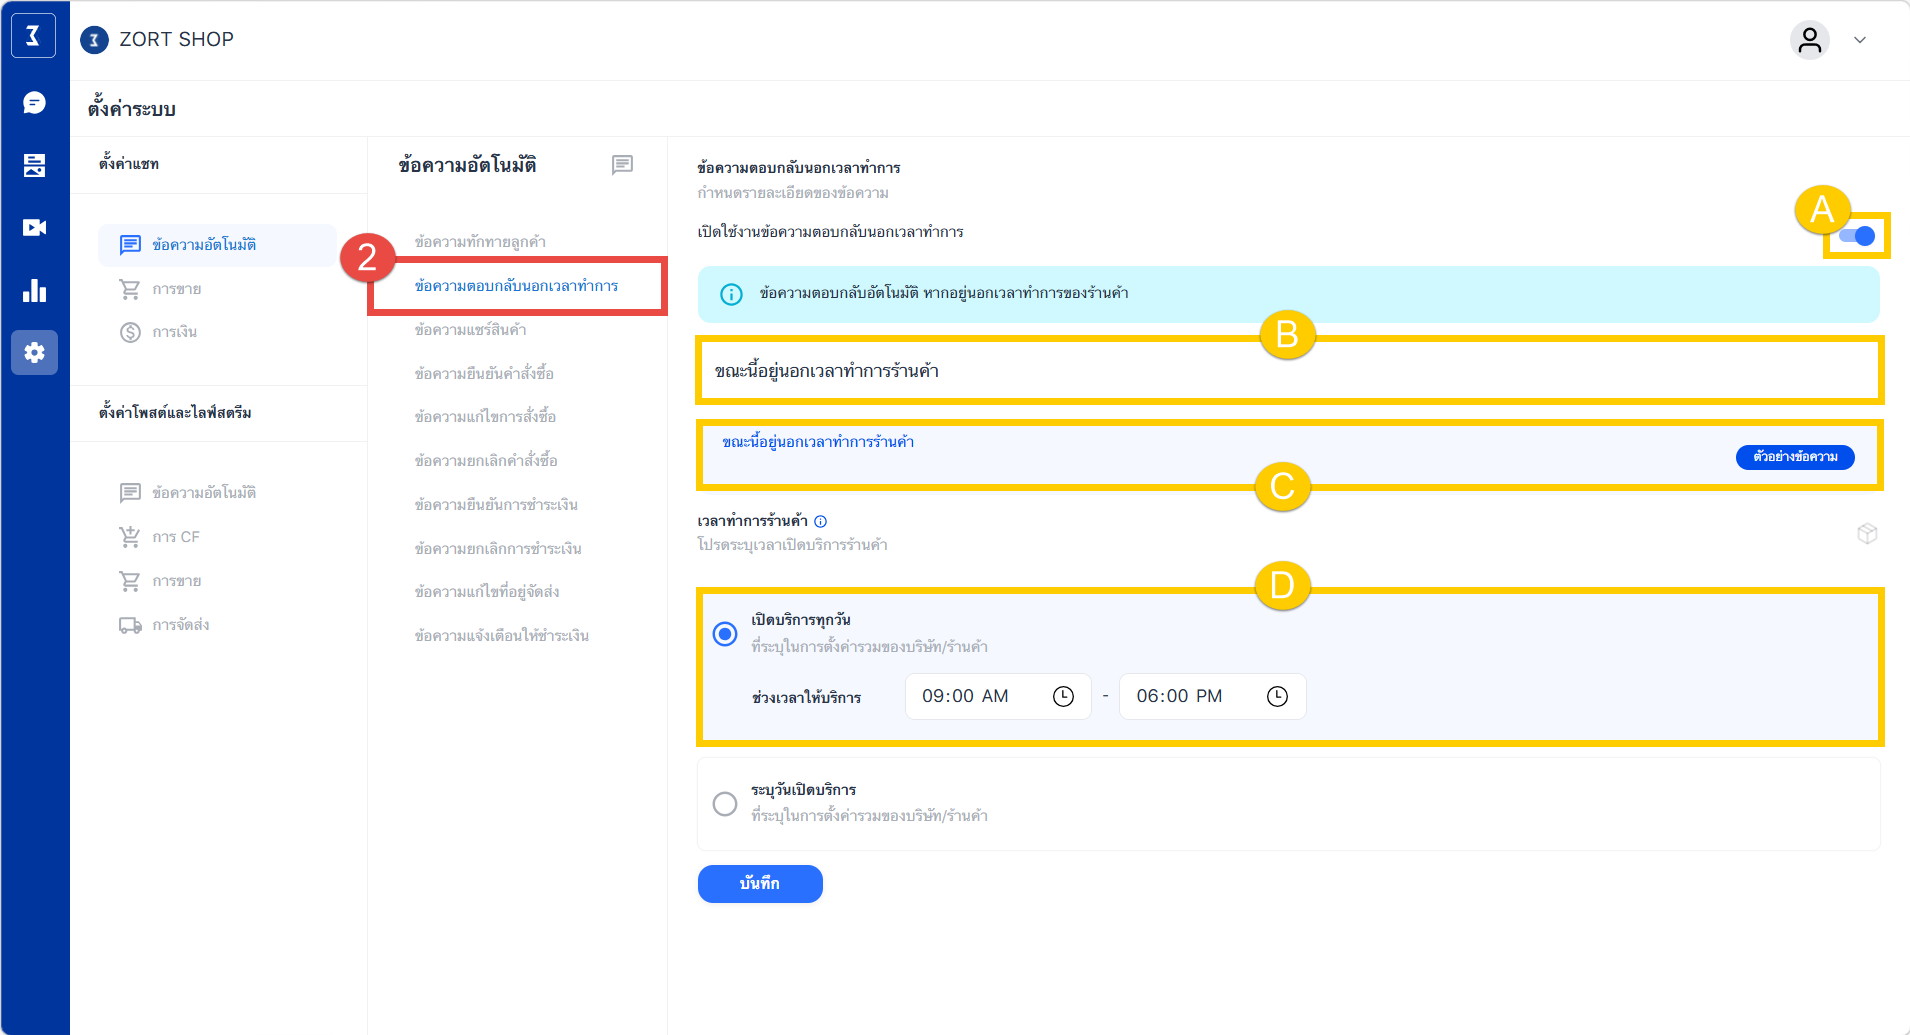
Task: Click info icon beside เวลาทำการร้านค้า
Action: [x=821, y=521]
